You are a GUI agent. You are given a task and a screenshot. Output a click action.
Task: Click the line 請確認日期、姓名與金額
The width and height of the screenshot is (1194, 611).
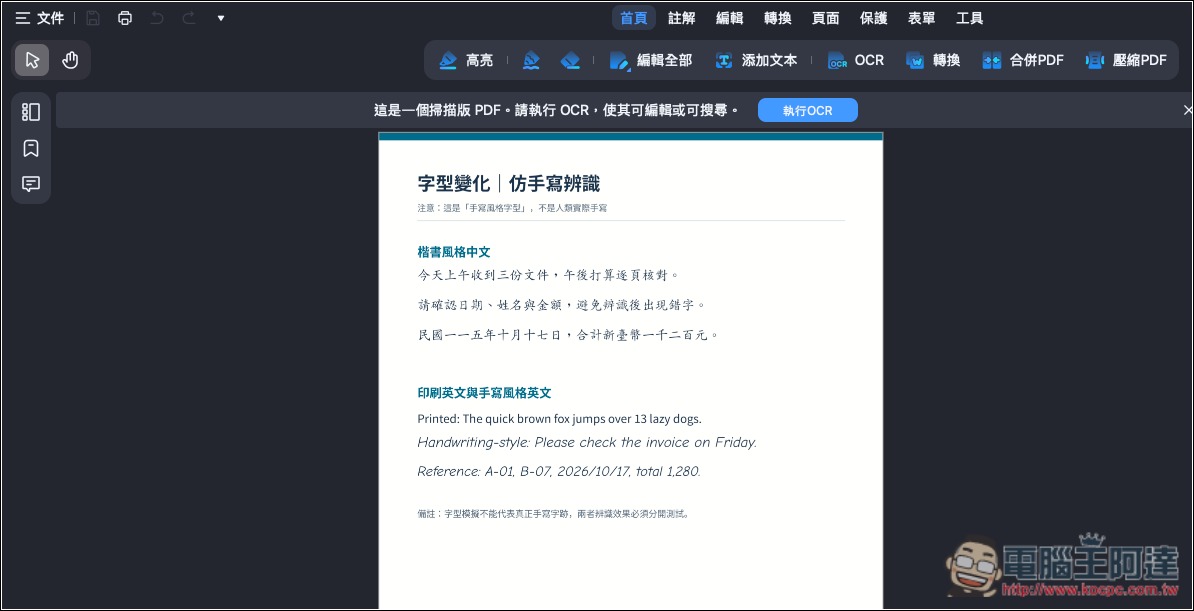click(x=561, y=305)
